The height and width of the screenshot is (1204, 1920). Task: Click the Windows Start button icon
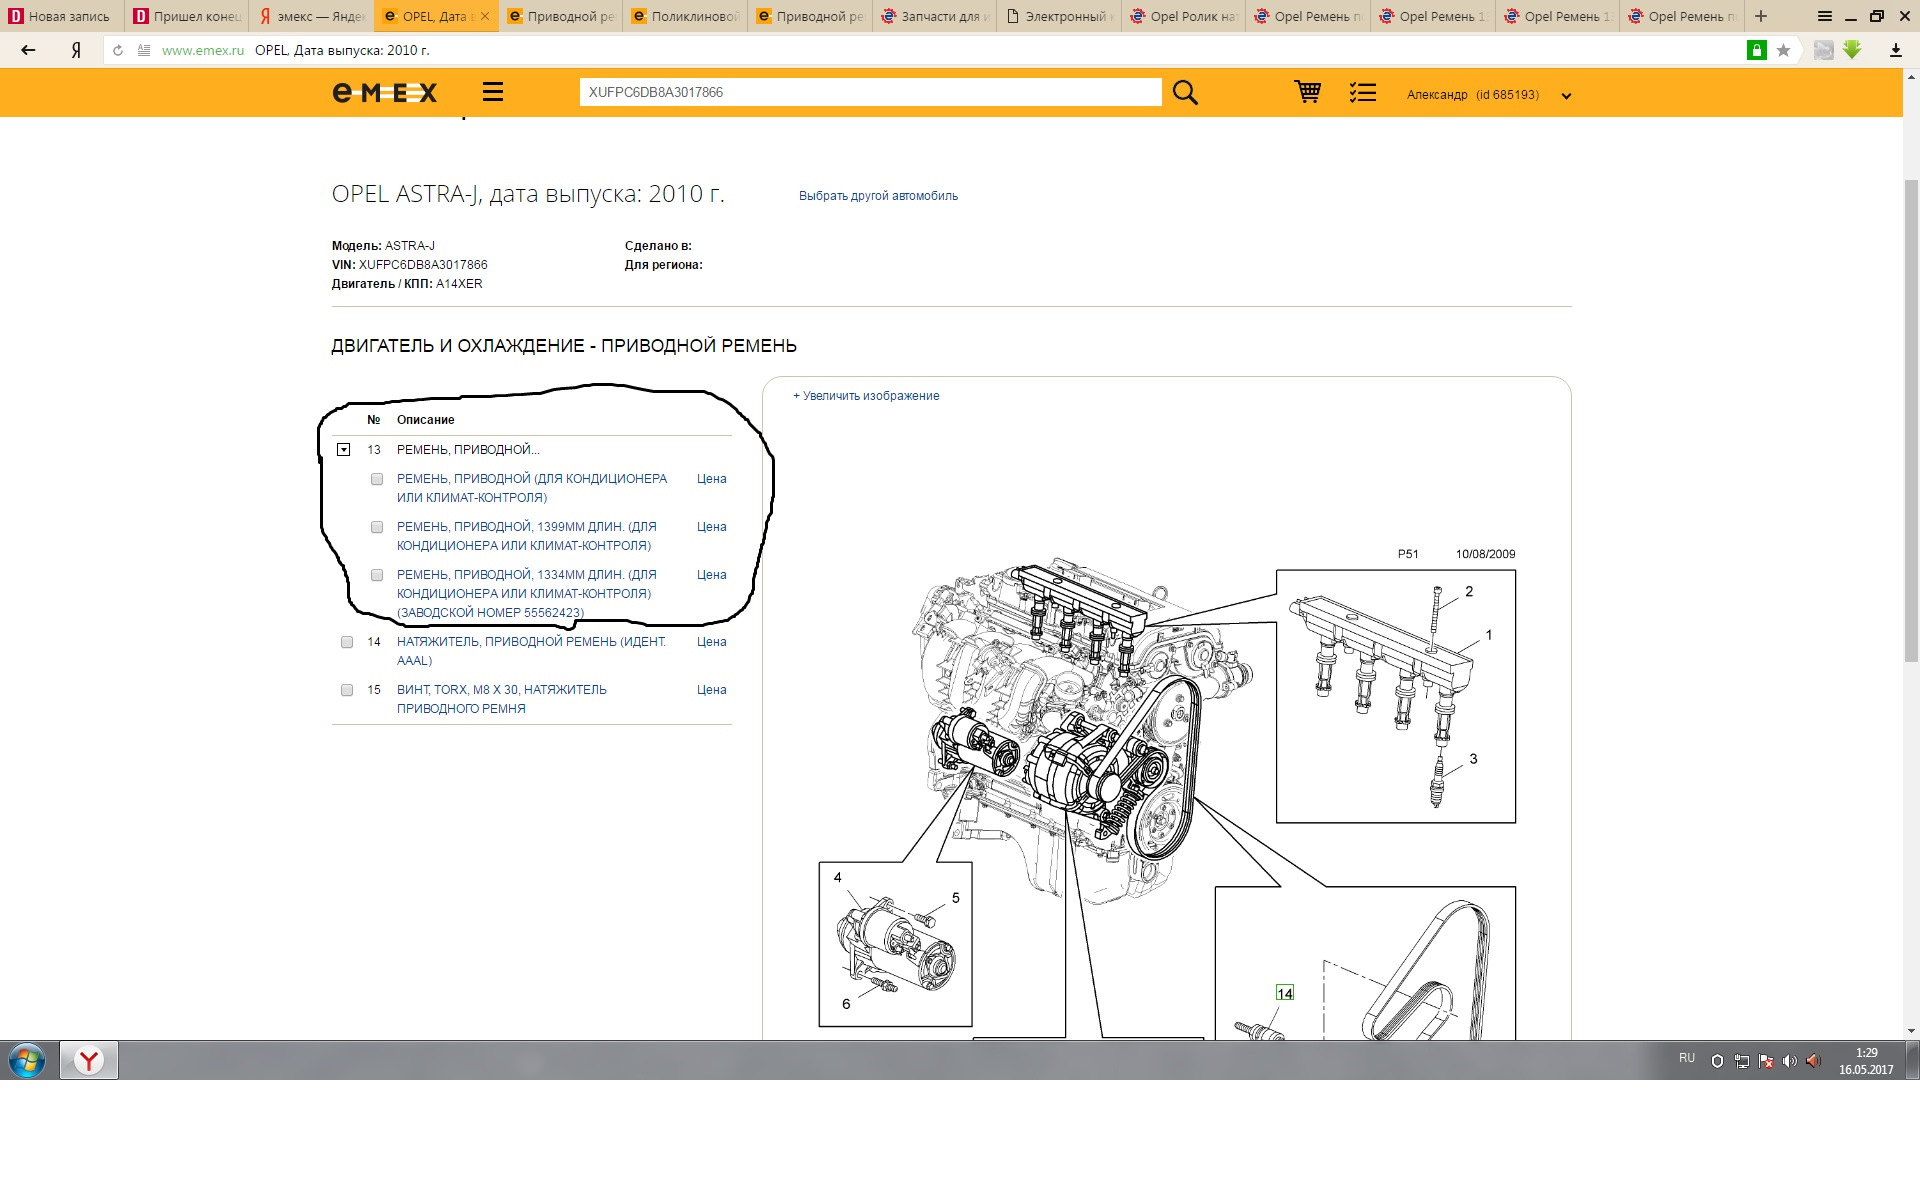(x=25, y=1061)
